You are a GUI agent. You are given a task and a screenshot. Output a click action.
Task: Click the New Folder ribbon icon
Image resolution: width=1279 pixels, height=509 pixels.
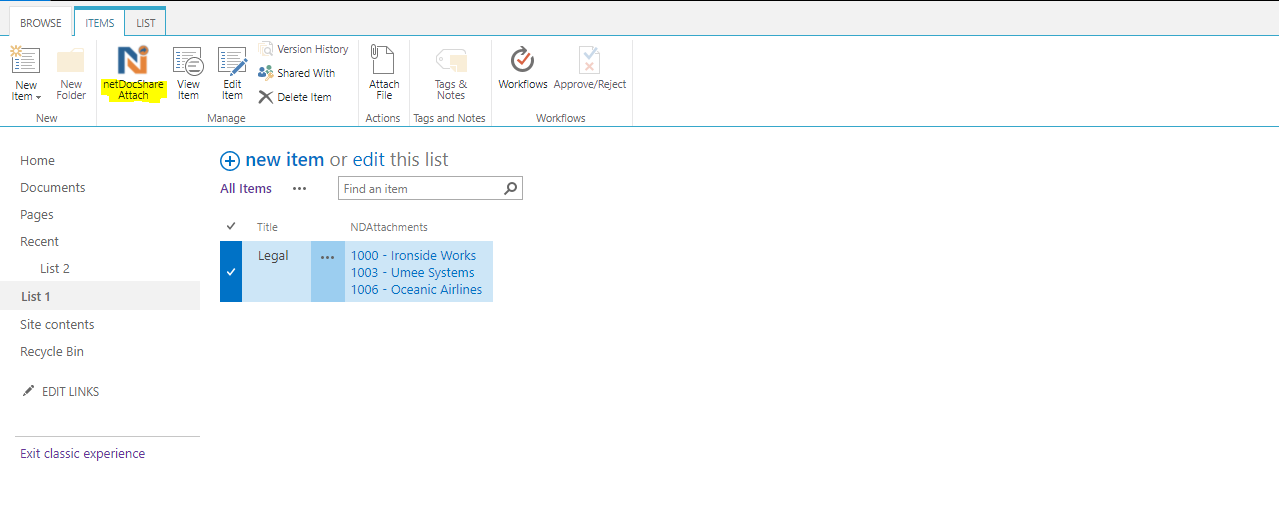click(71, 60)
